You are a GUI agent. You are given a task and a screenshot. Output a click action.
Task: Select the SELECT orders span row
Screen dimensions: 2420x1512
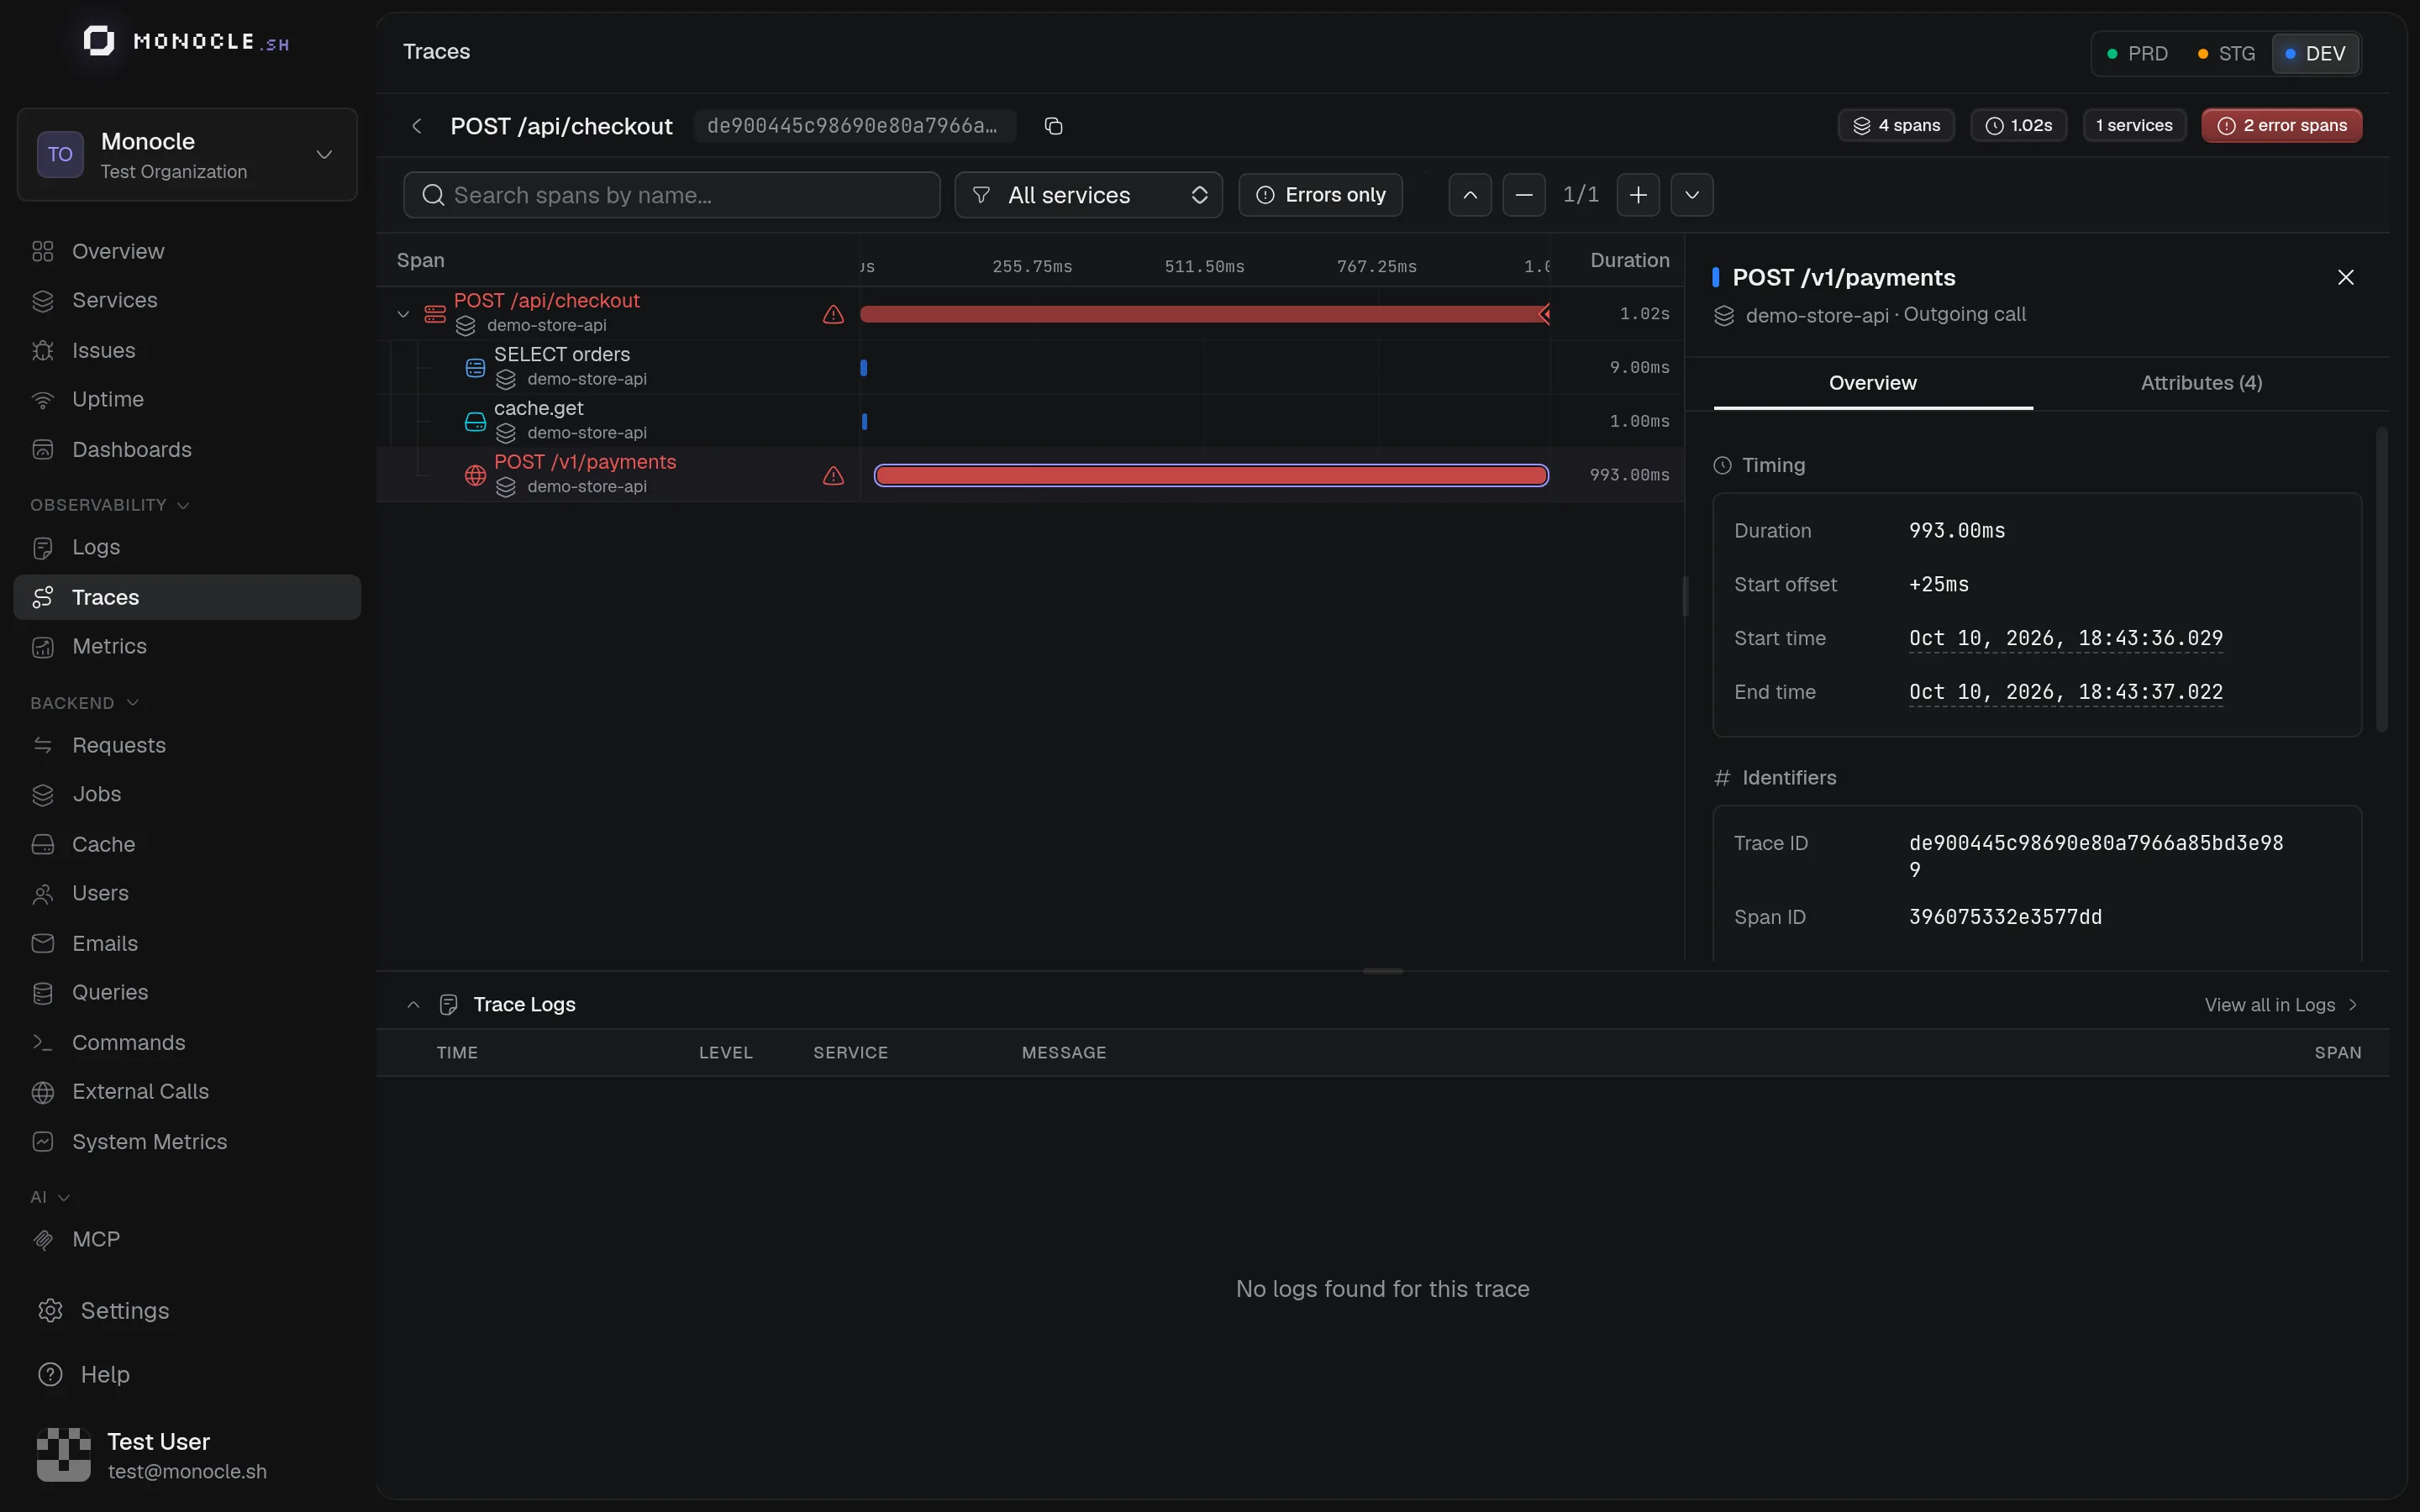[x=1030, y=367]
